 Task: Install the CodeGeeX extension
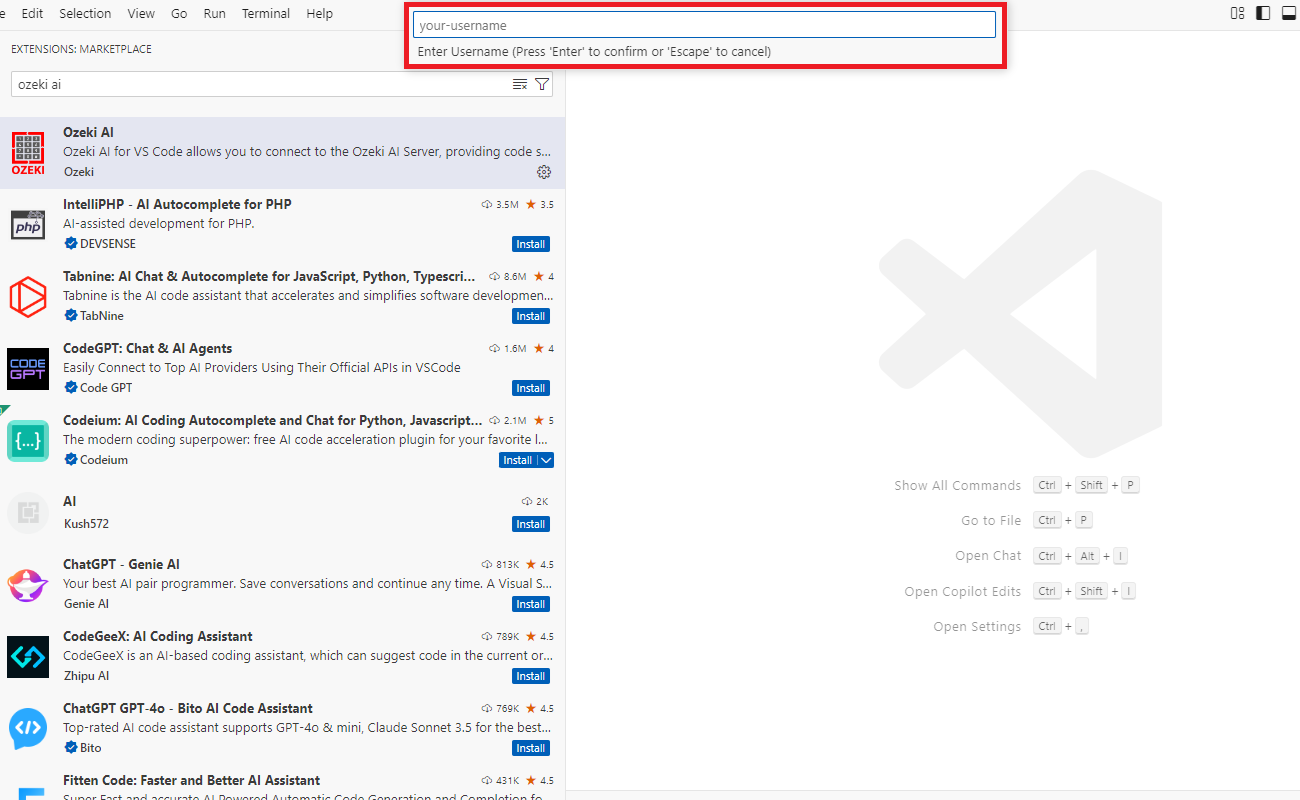click(531, 676)
